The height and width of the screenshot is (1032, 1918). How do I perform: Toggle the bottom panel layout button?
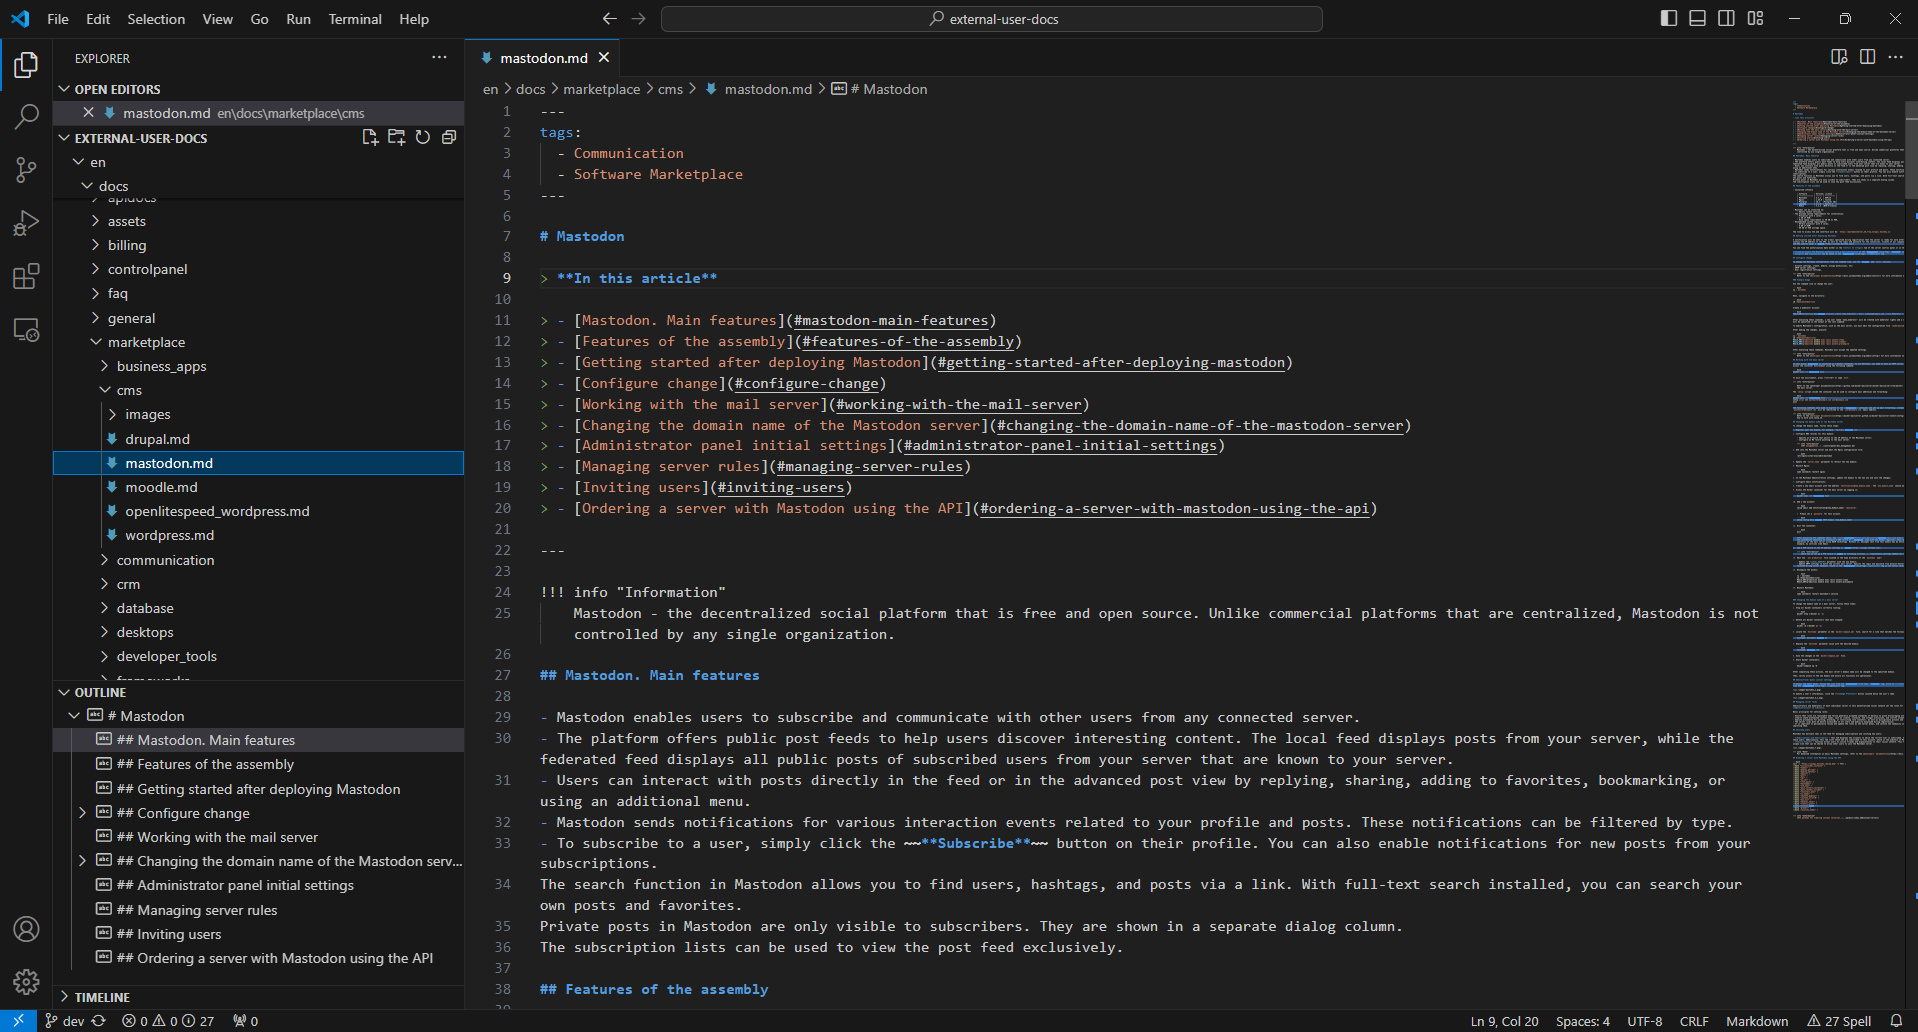tap(1697, 19)
